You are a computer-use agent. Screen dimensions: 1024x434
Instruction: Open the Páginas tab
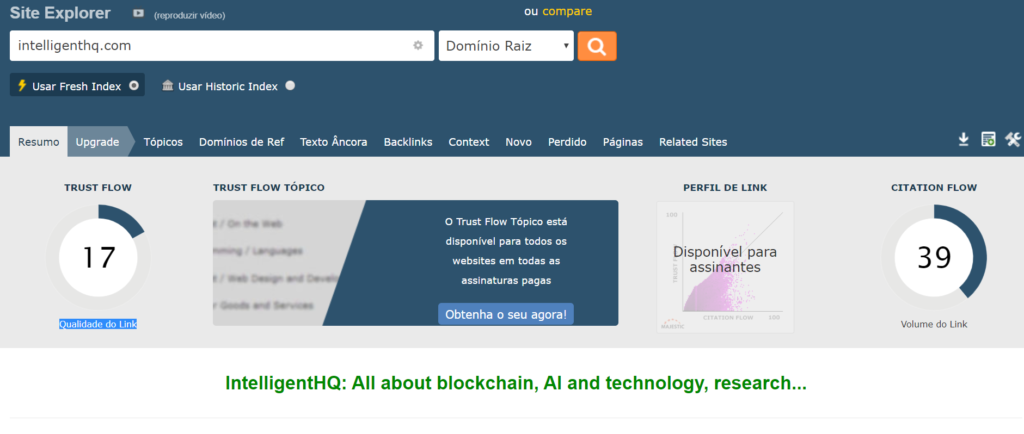pyautogui.click(x=623, y=142)
